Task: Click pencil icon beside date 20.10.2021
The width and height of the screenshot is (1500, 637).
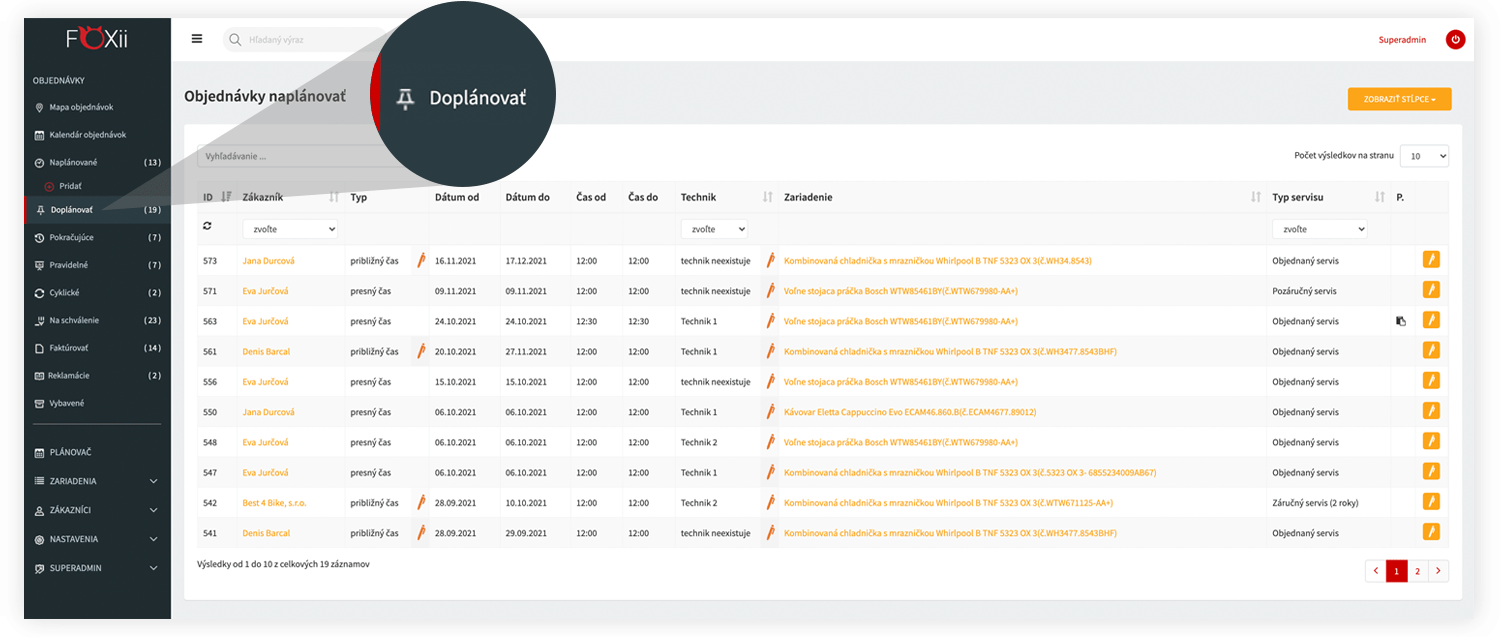Action: (x=421, y=351)
